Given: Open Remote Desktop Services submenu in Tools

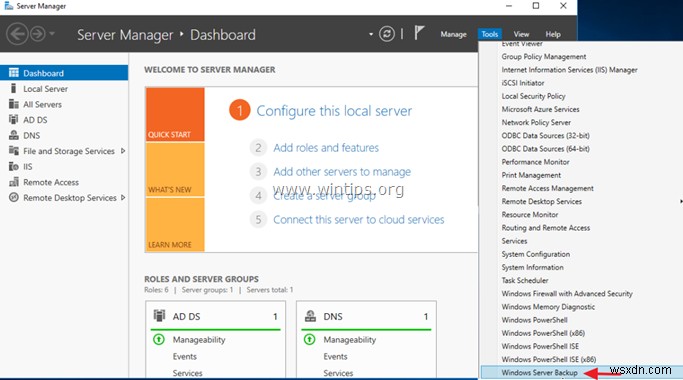Looking at the screenshot, I should pyautogui.click(x=541, y=201).
